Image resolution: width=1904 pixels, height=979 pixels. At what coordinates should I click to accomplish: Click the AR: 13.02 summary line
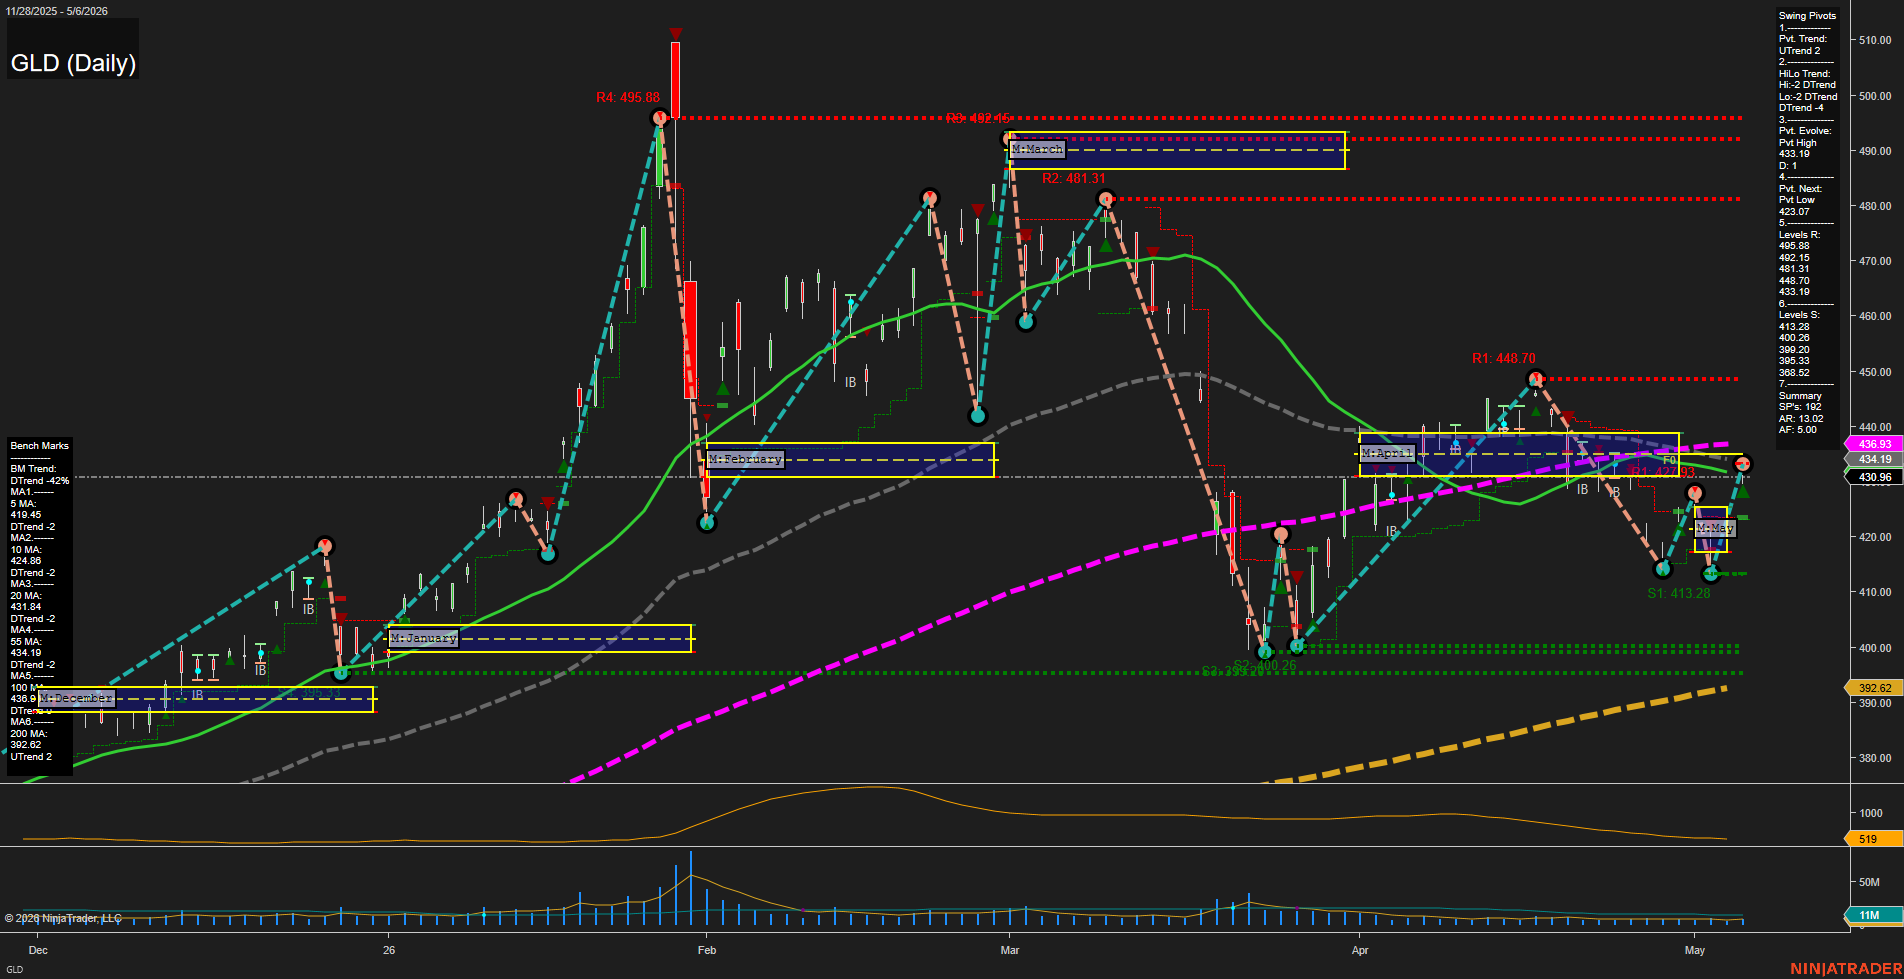1801,419
